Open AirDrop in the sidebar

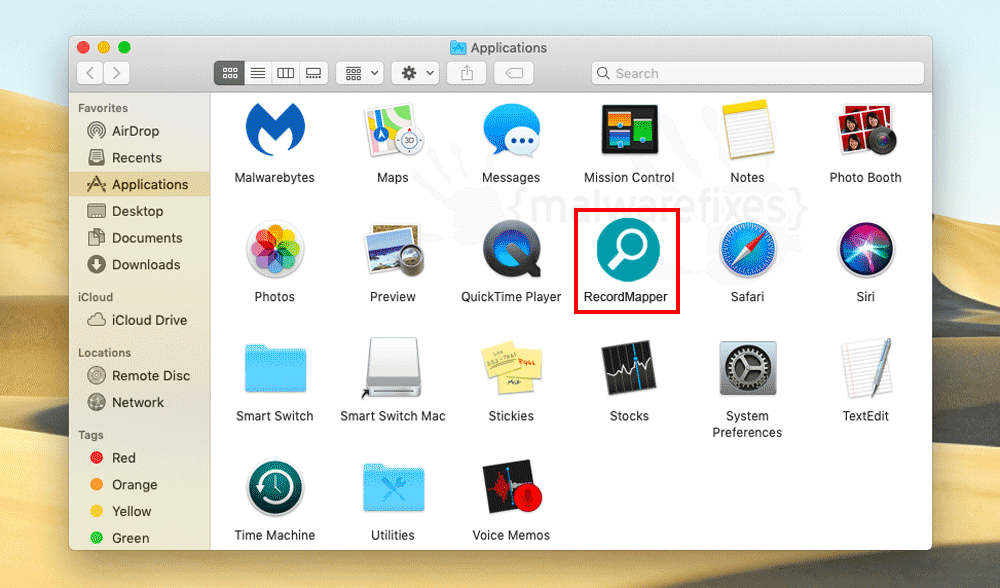140,131
